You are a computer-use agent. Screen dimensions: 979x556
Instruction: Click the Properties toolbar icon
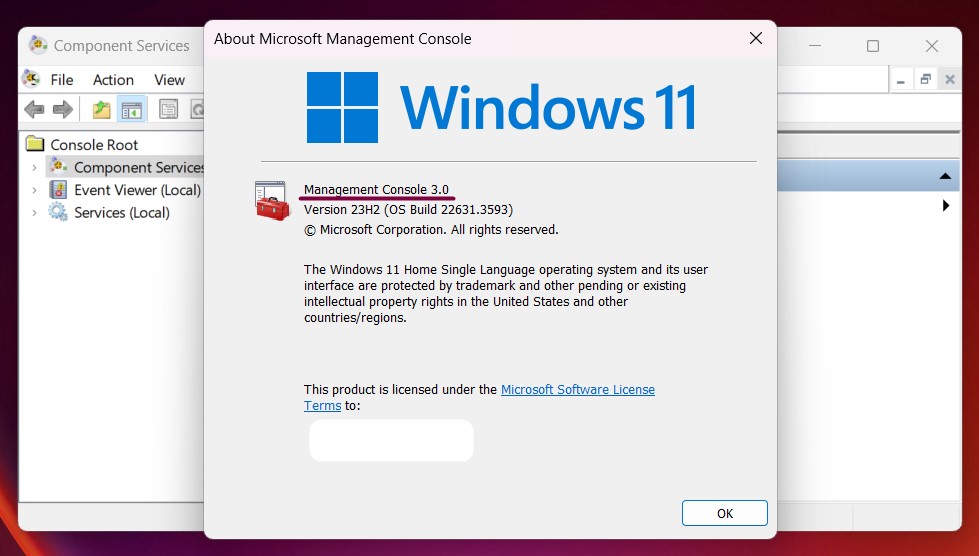coord(169,110)
